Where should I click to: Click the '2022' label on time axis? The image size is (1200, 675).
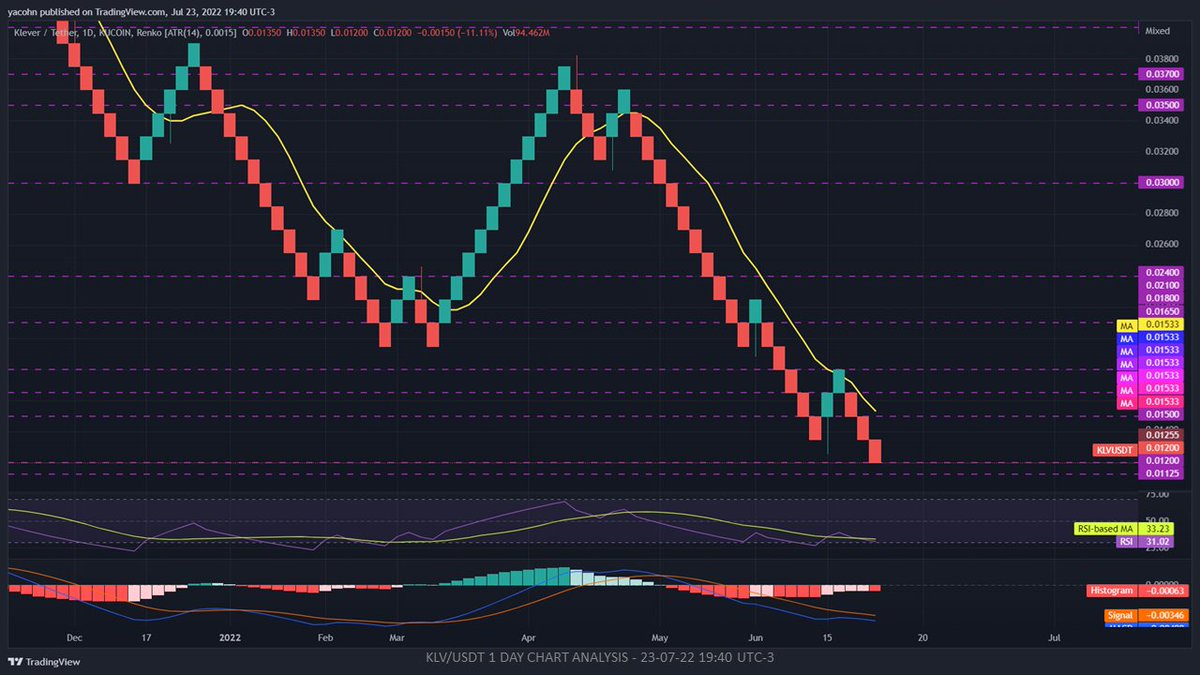point(231,636)
